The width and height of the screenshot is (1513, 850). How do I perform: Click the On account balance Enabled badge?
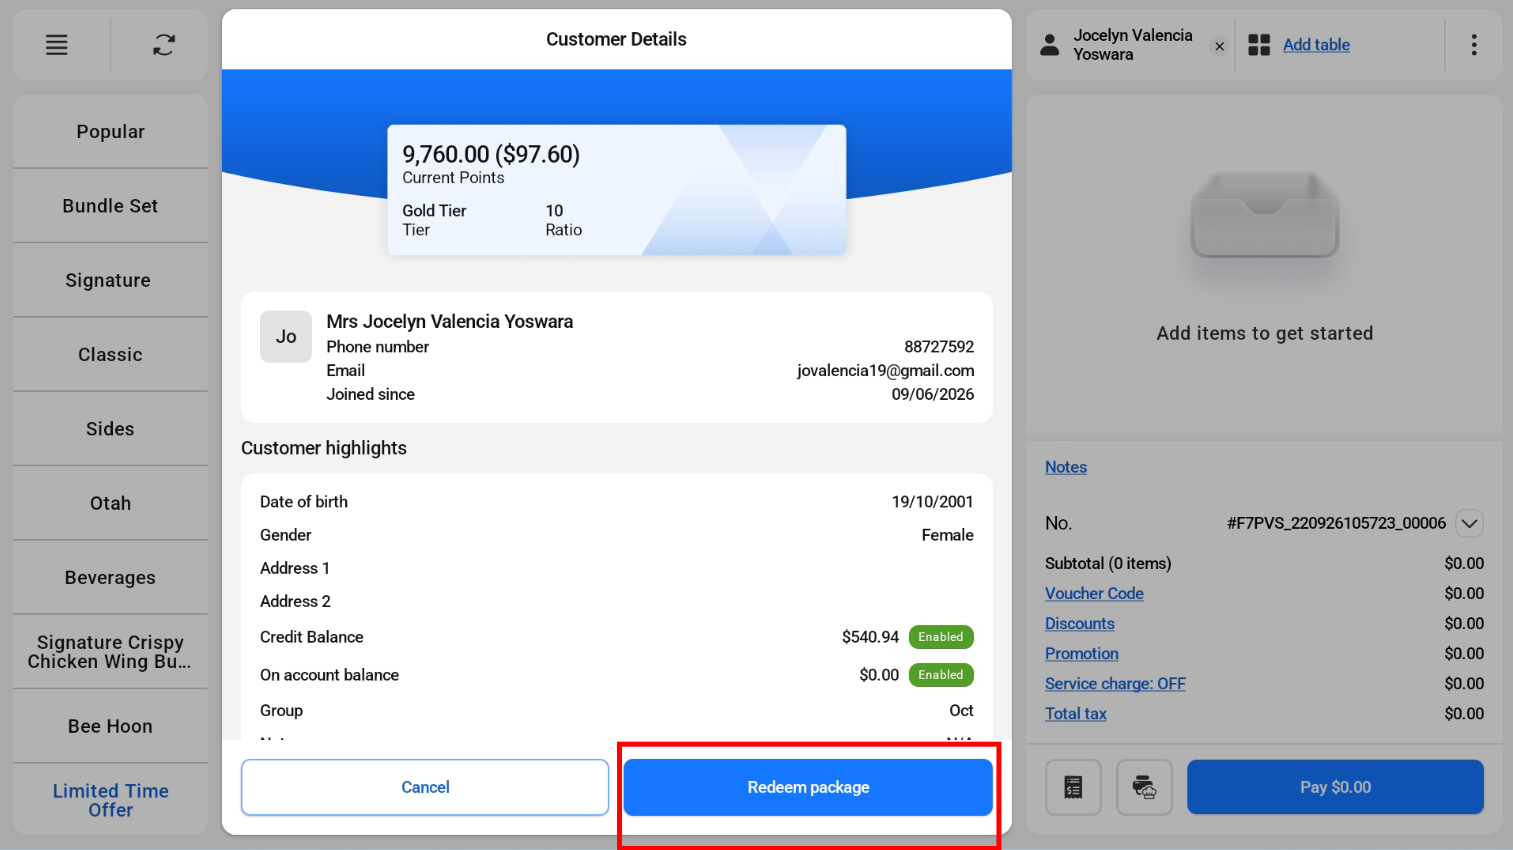[x=941, y=675]
